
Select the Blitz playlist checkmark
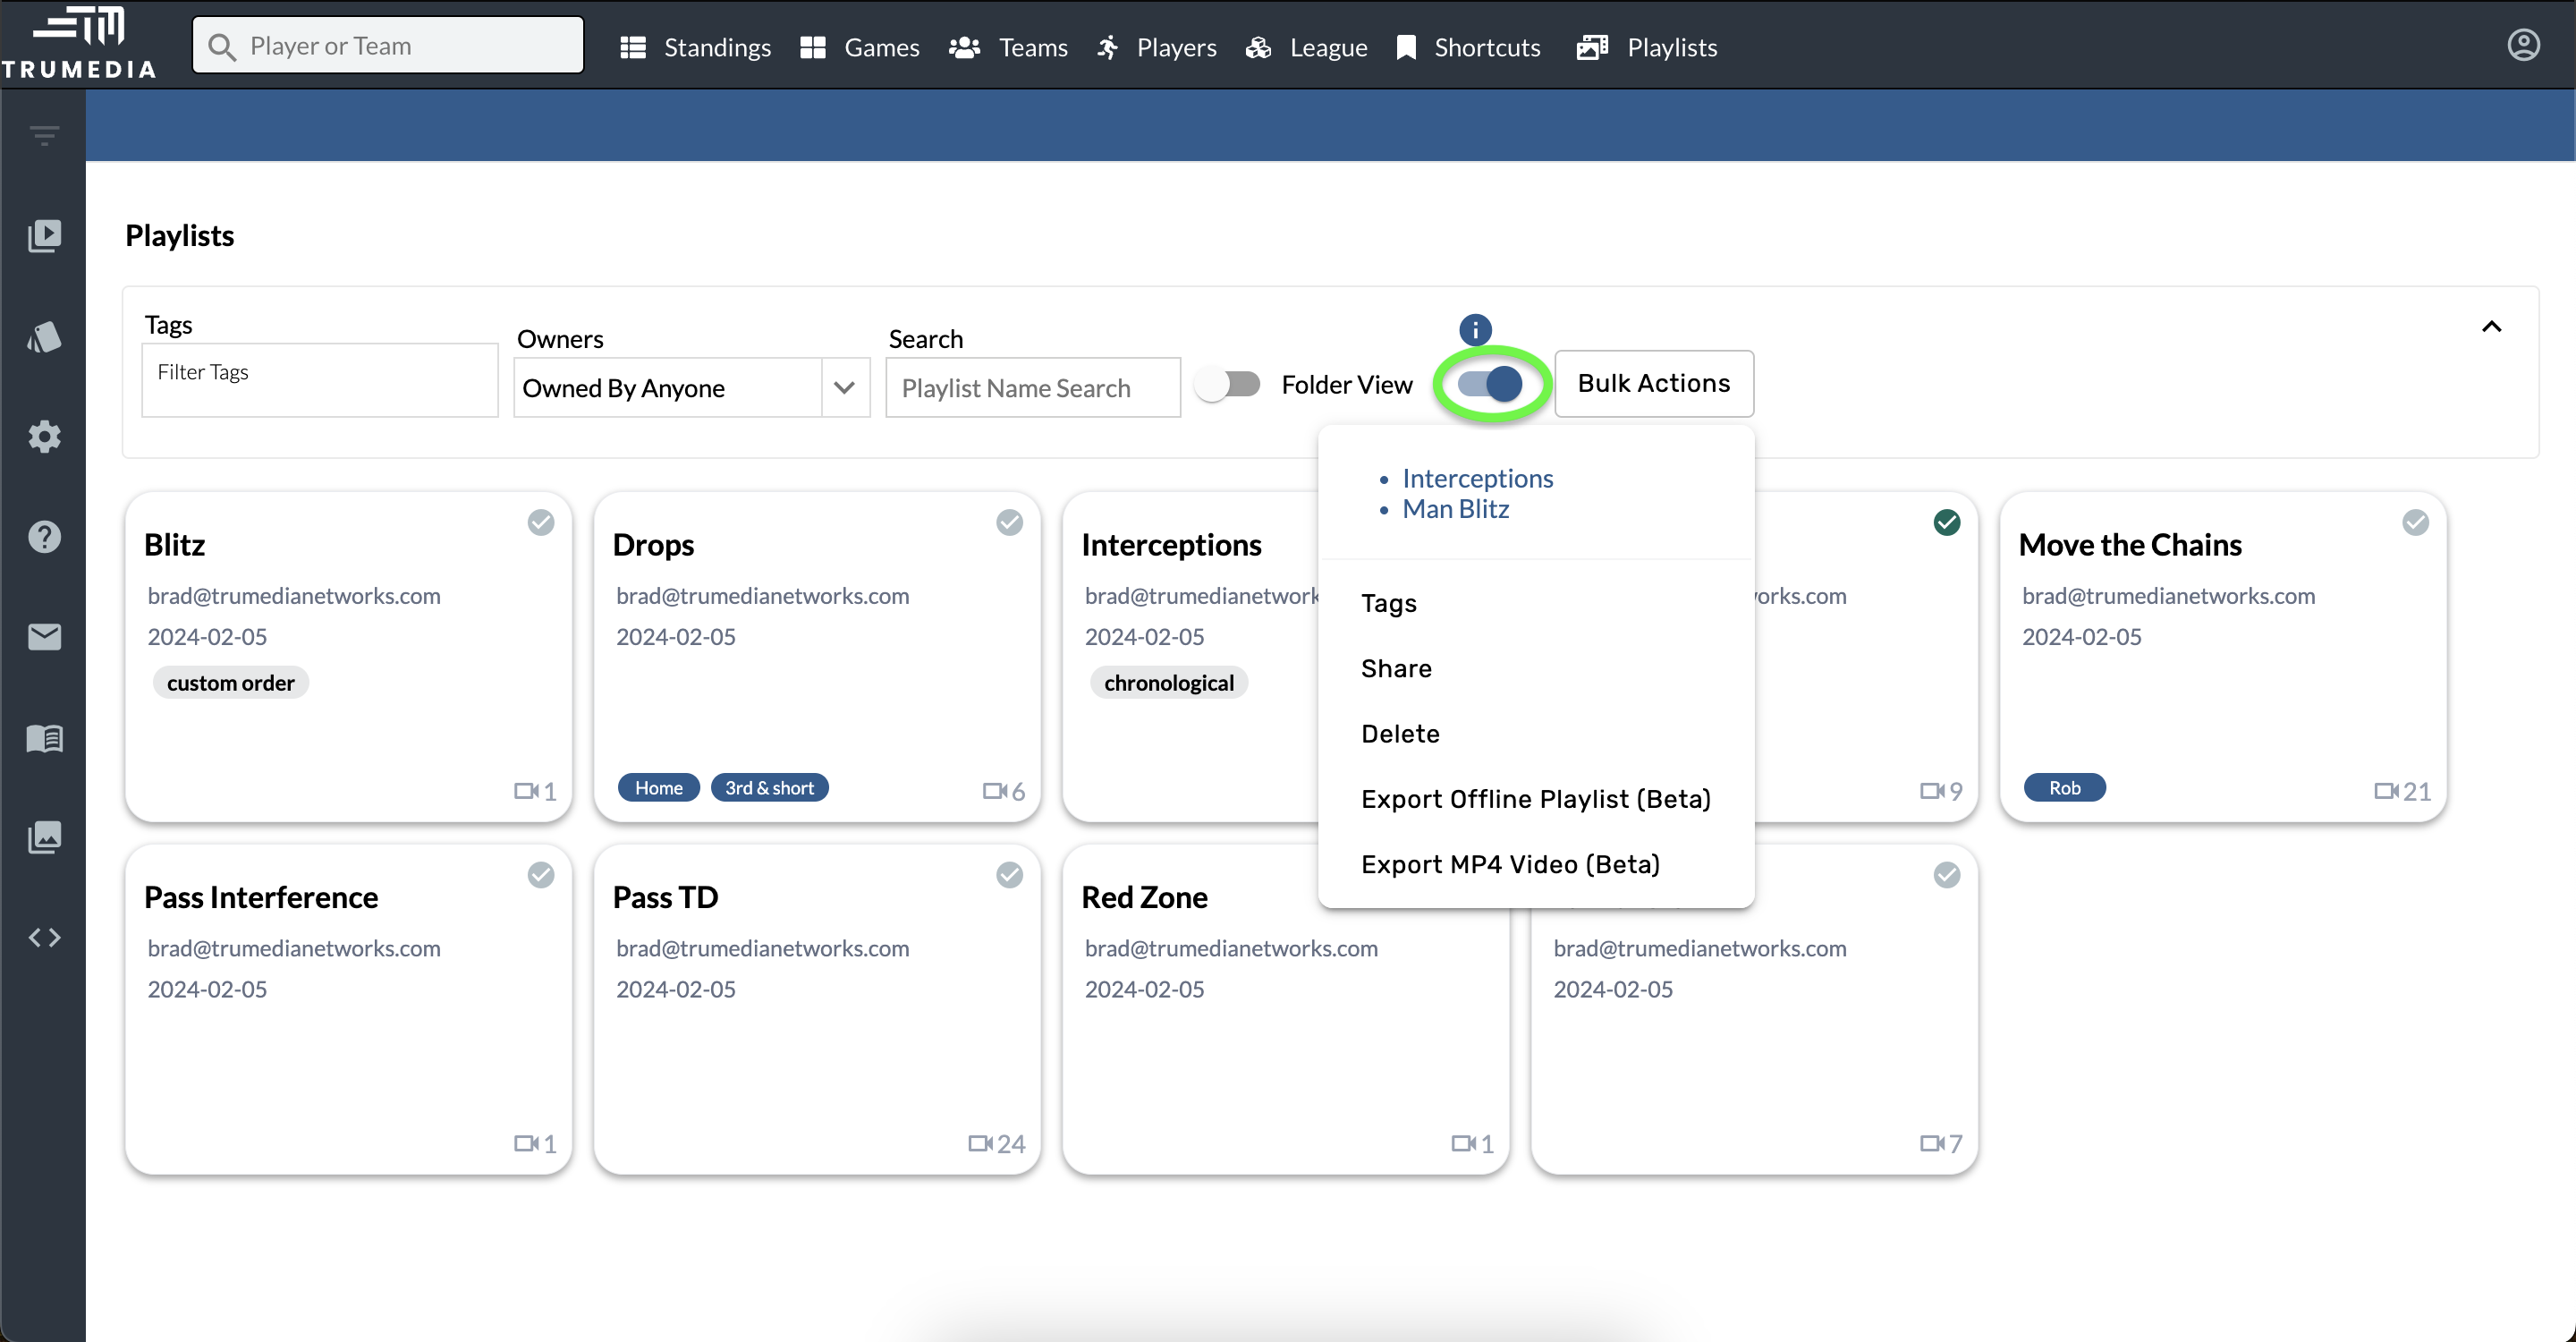541,522
